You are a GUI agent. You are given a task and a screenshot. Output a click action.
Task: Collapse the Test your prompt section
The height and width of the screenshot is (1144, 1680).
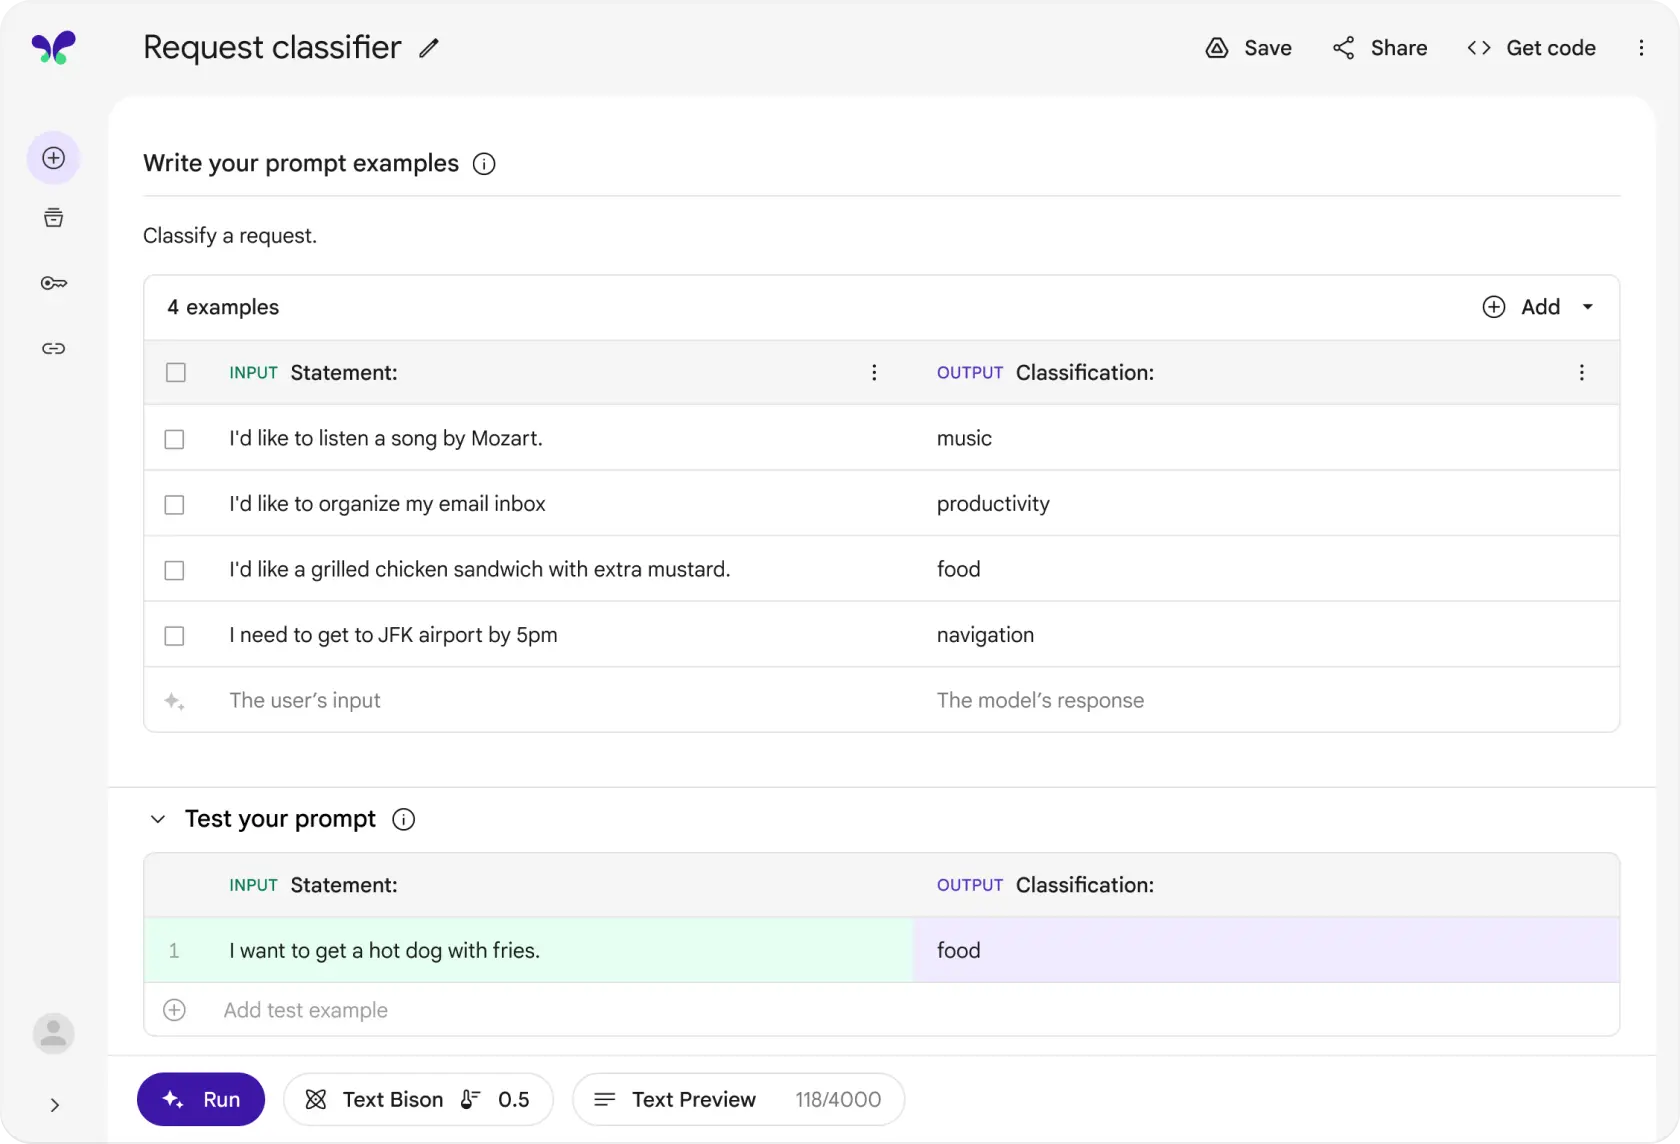coord(157,819)
